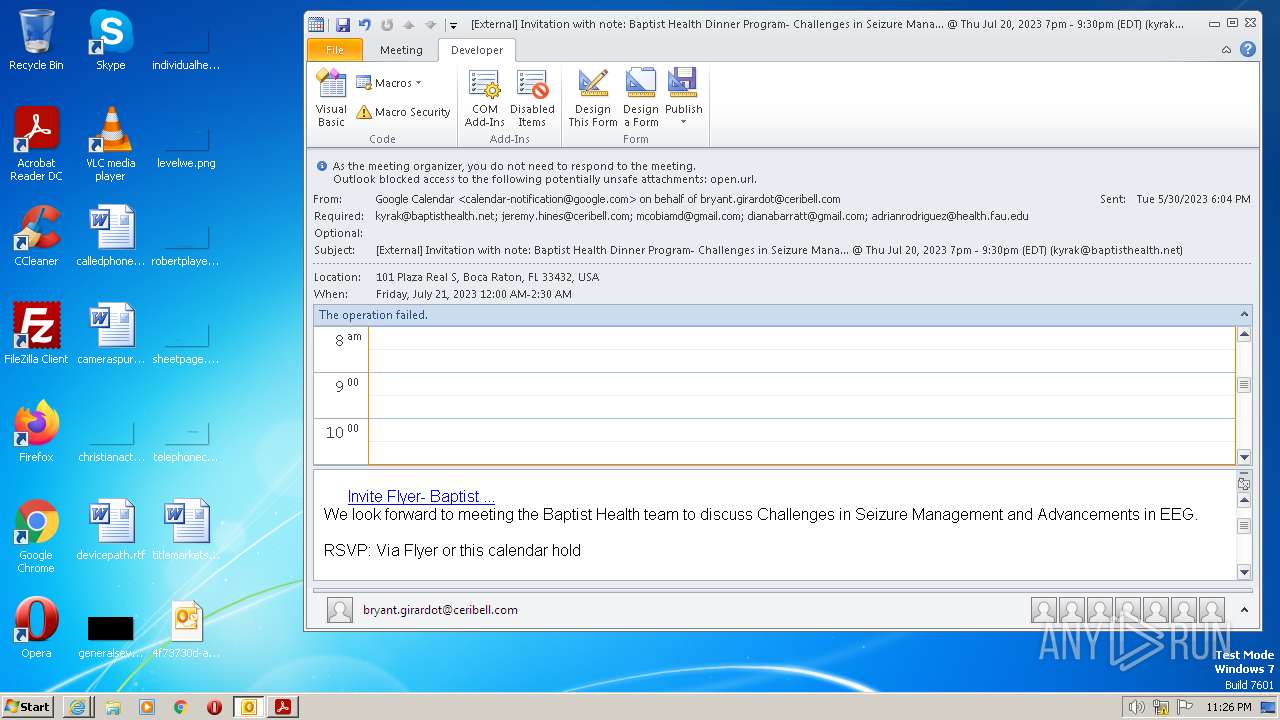
Task: Collapse the calendar preview pane
Action: point(1244,314)
